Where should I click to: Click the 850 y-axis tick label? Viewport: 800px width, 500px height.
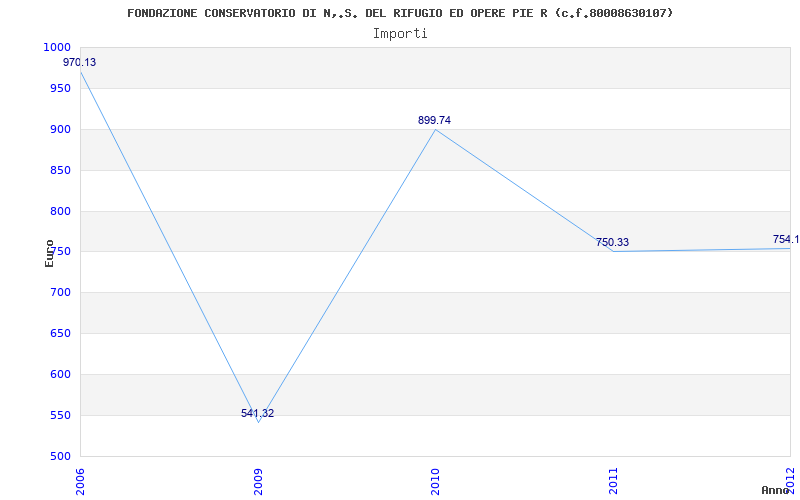pos(60,170)
